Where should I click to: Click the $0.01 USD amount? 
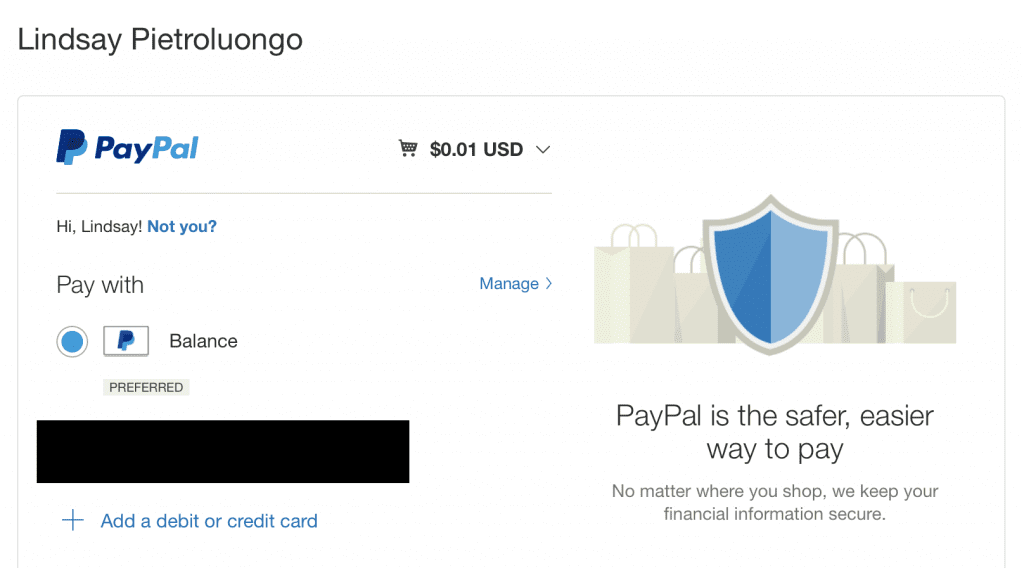(x=476, y=150)
